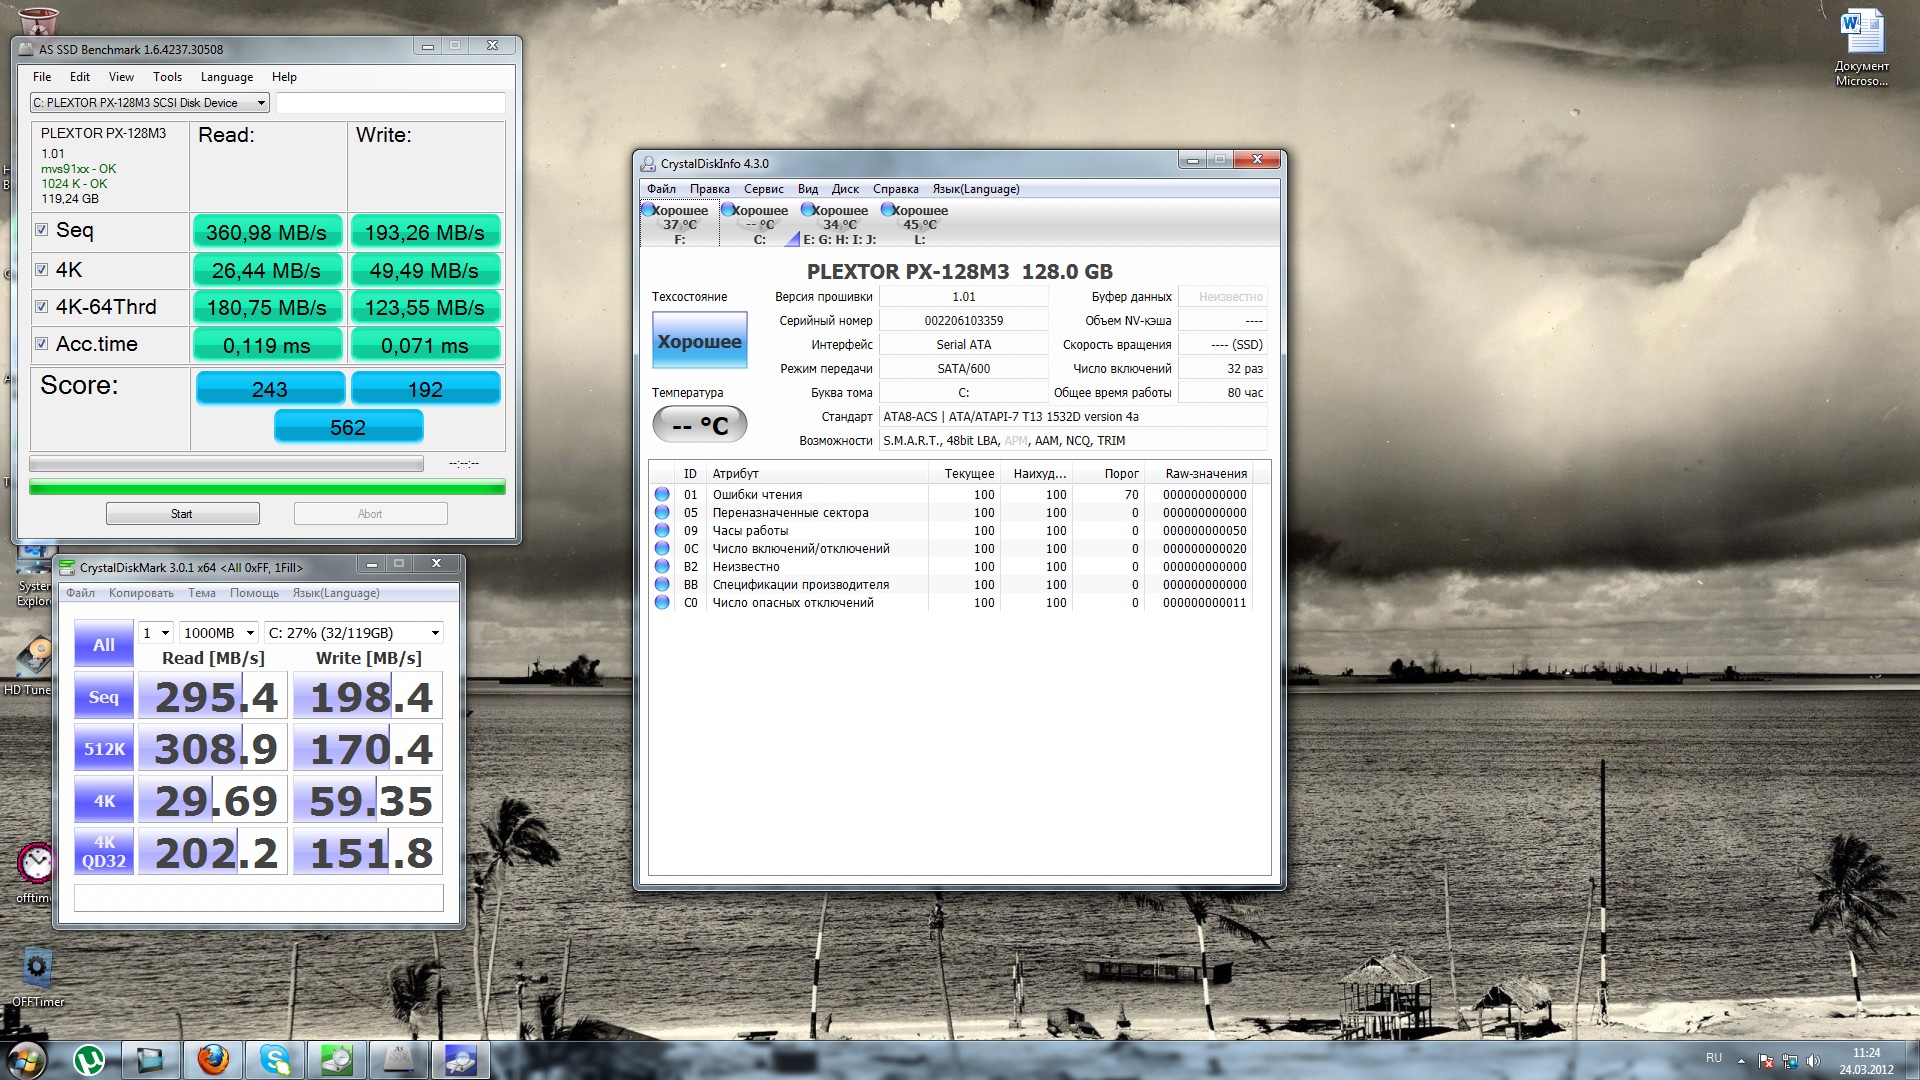
Task: Click the green progress bar in AS SSD
Action: point(267,487)
